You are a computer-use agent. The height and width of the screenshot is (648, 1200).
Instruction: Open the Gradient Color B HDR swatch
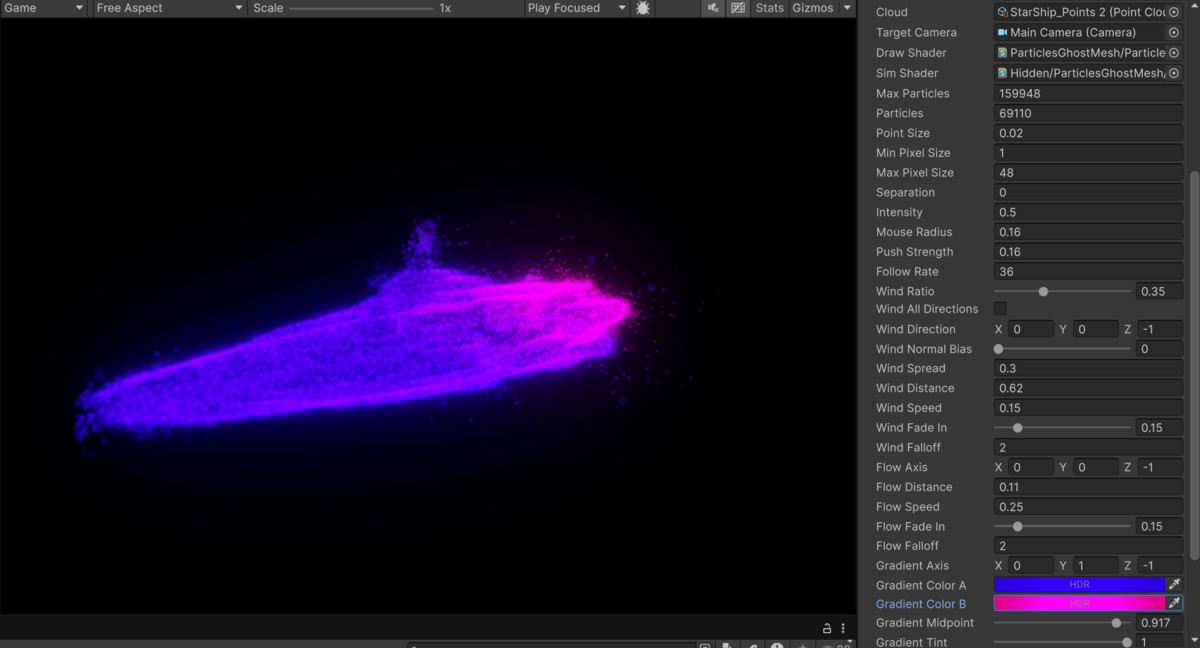tap(1080, 604)
